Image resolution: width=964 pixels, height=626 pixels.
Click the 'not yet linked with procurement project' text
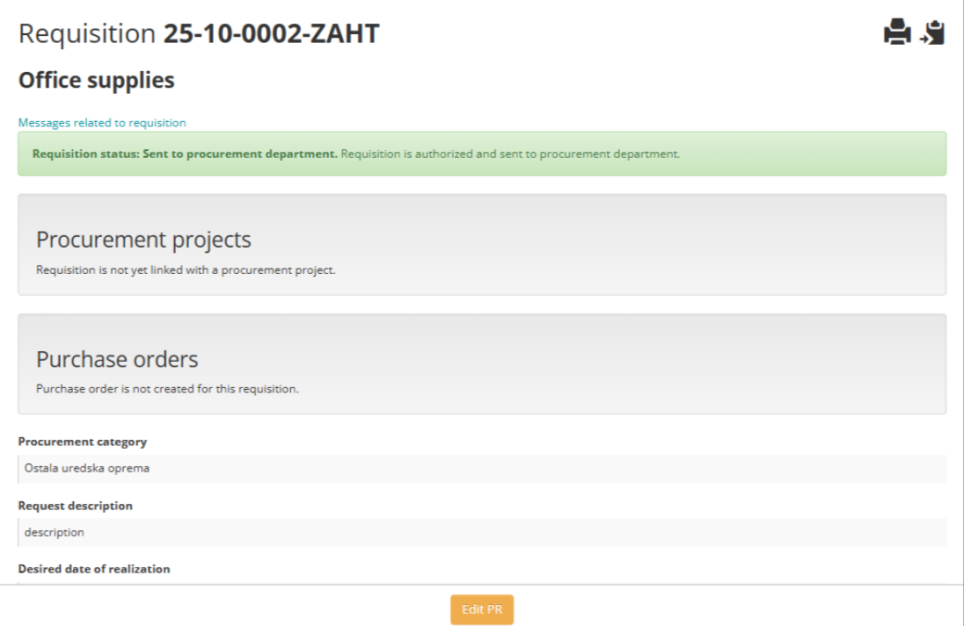point(185,270)
